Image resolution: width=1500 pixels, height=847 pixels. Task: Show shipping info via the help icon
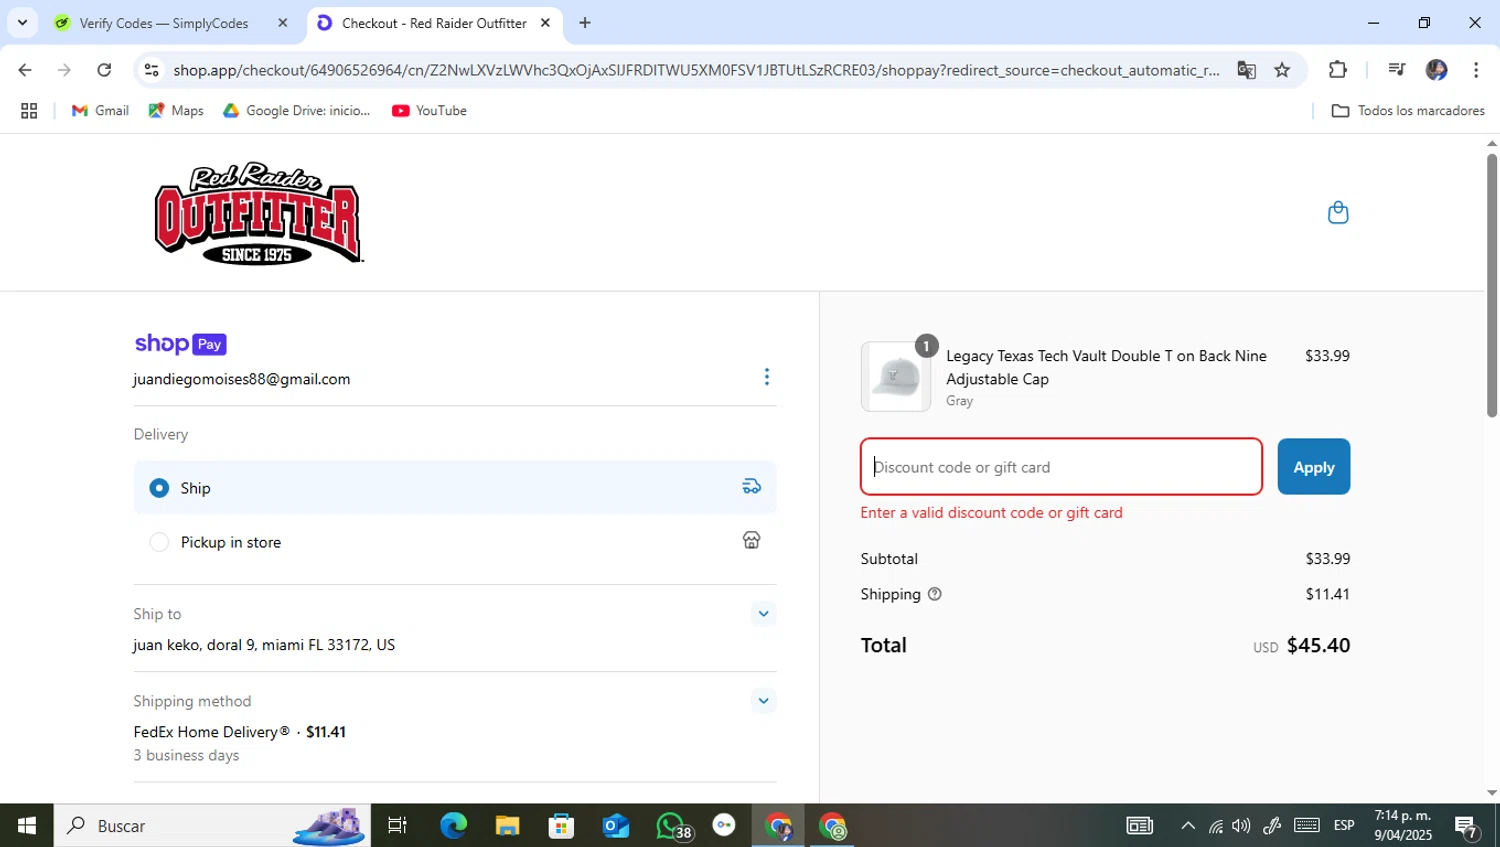pyautogui.click(x=935, y=594)
